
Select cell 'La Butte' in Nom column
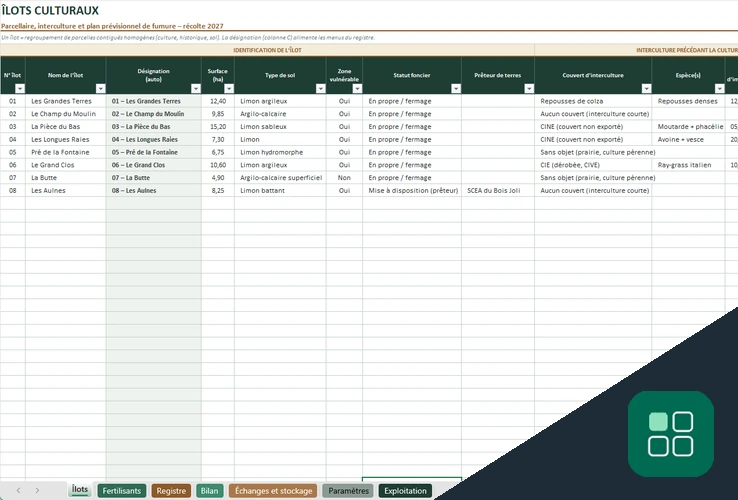tap(66, 177)
